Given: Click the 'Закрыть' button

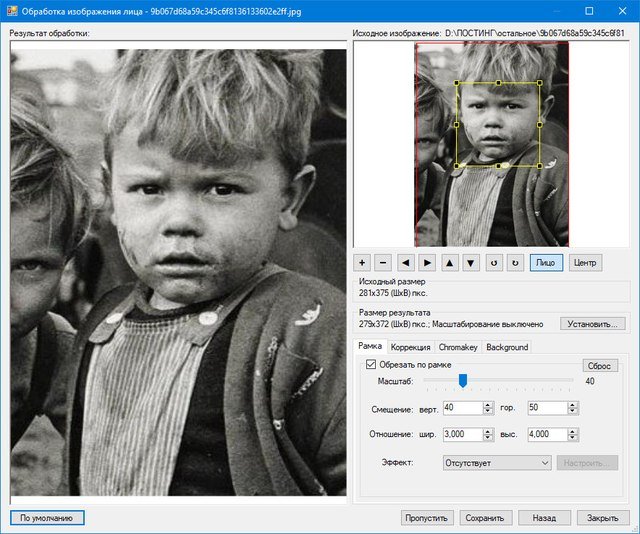Looking at the screenshot, I should coord(602,518).
